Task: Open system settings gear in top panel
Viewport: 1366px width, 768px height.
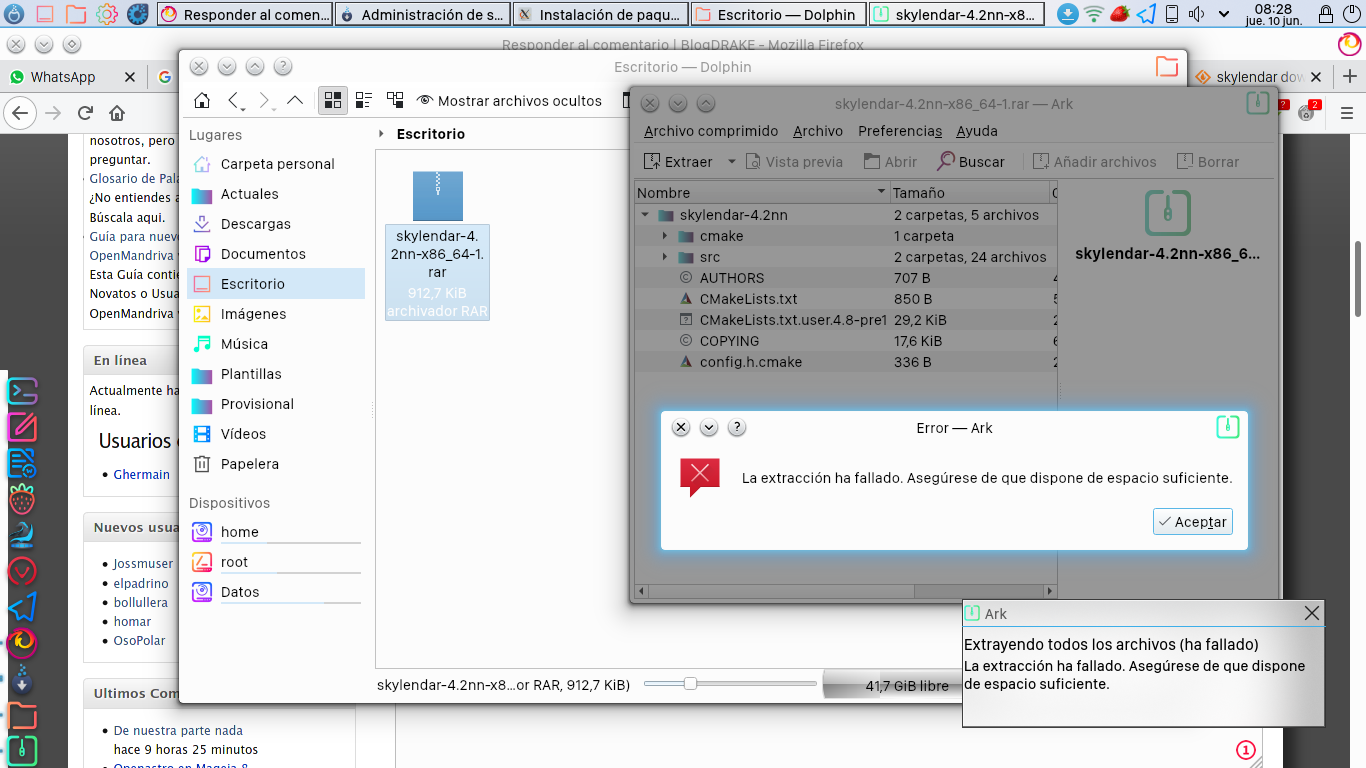Action: tap(107, 14)
